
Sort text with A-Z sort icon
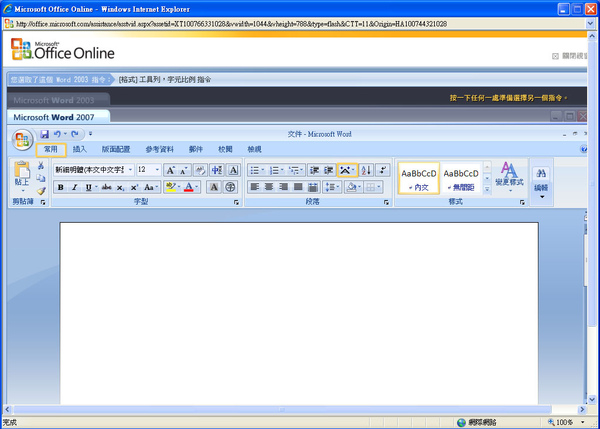click(366, 170)
